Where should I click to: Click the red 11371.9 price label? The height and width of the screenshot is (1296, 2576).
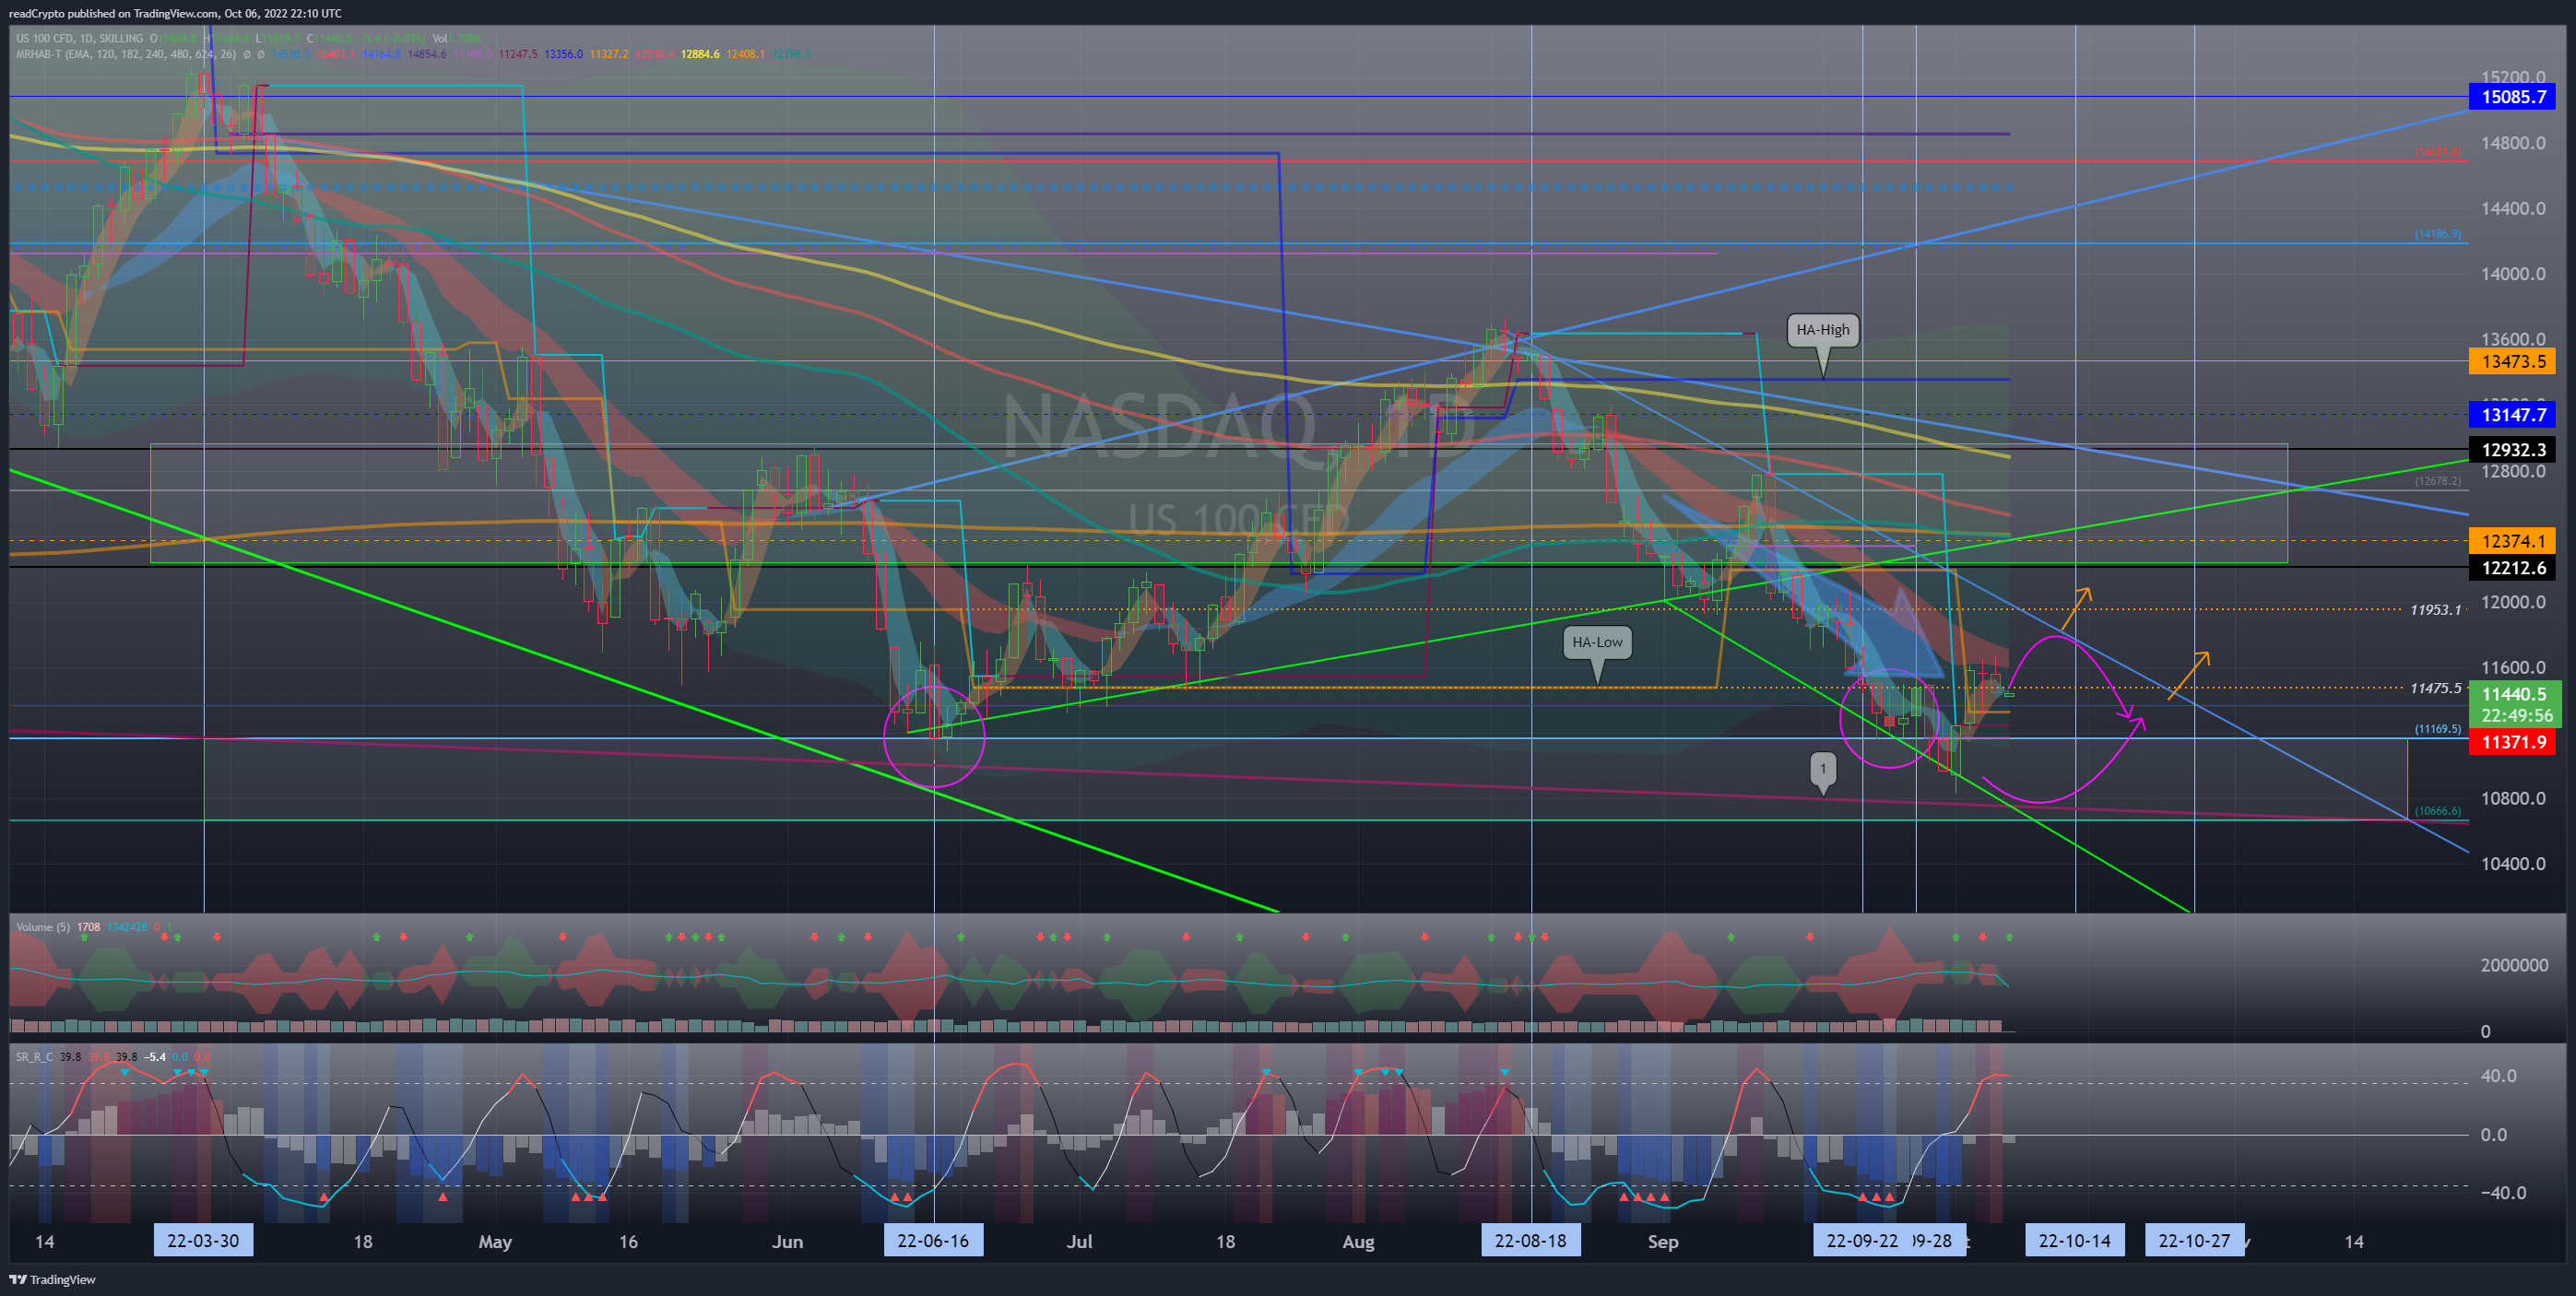[2512, 742]
